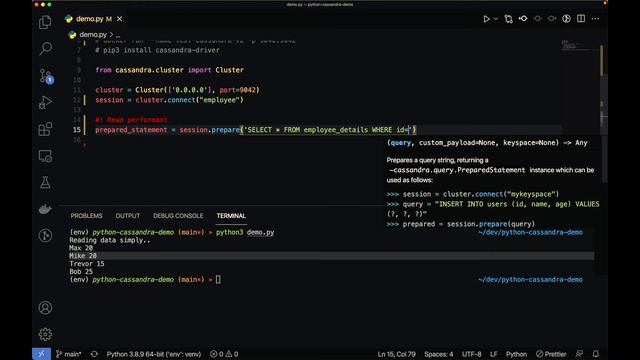Click 'Reading data simply..' in terminal

[109, 240]
